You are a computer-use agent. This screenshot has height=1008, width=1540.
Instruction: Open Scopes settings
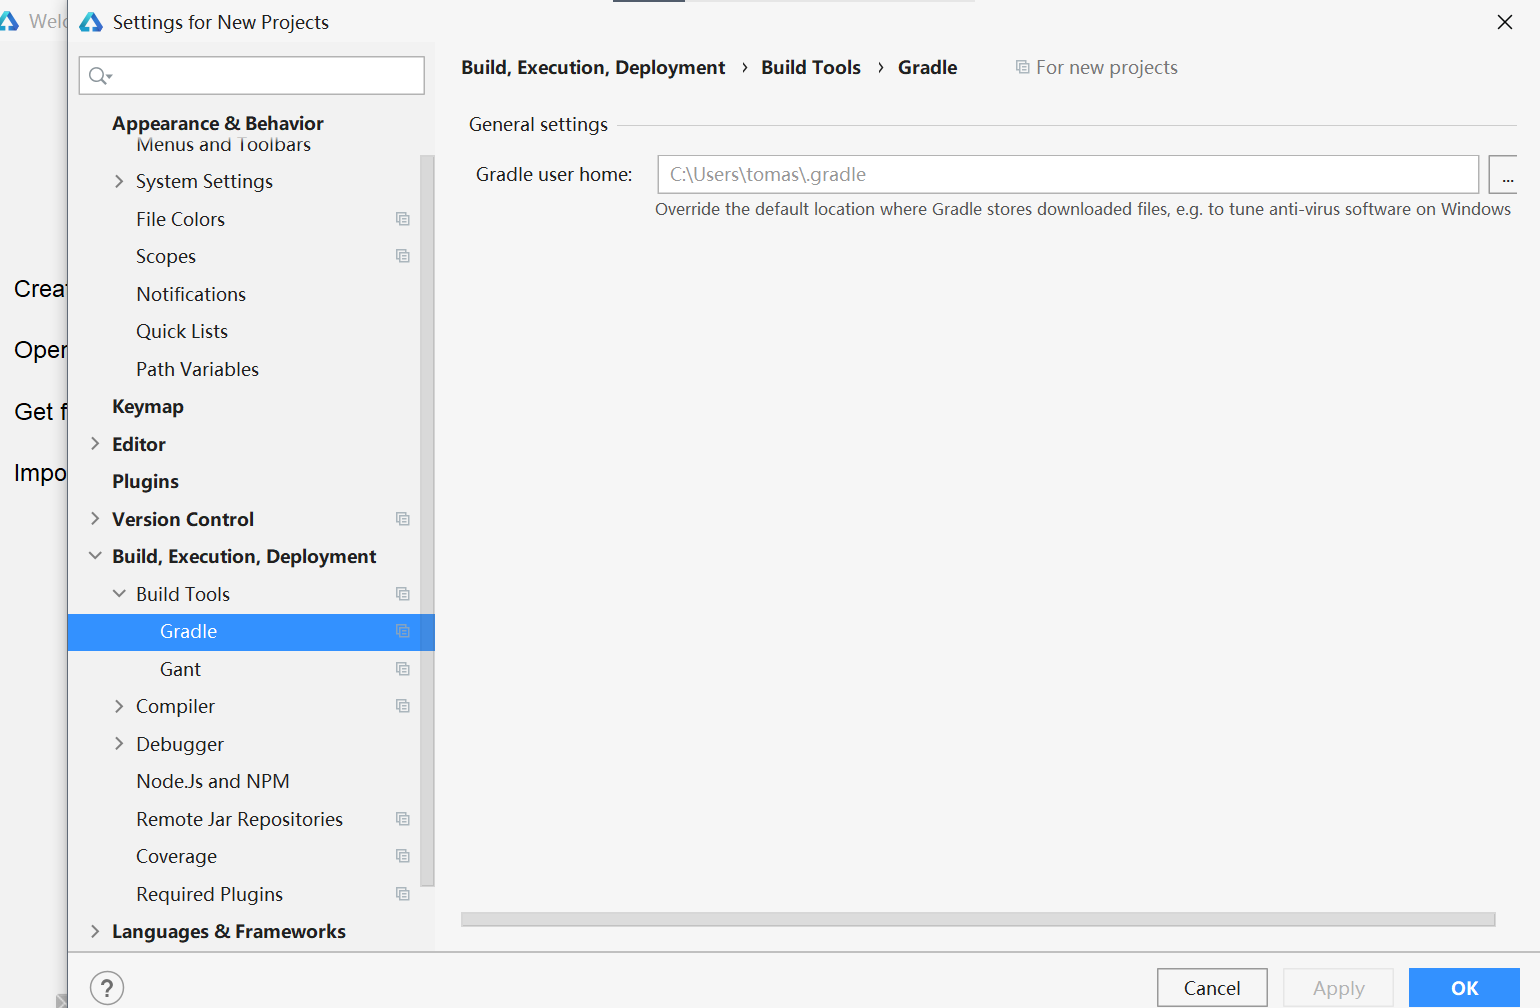[x=166, y=256]
